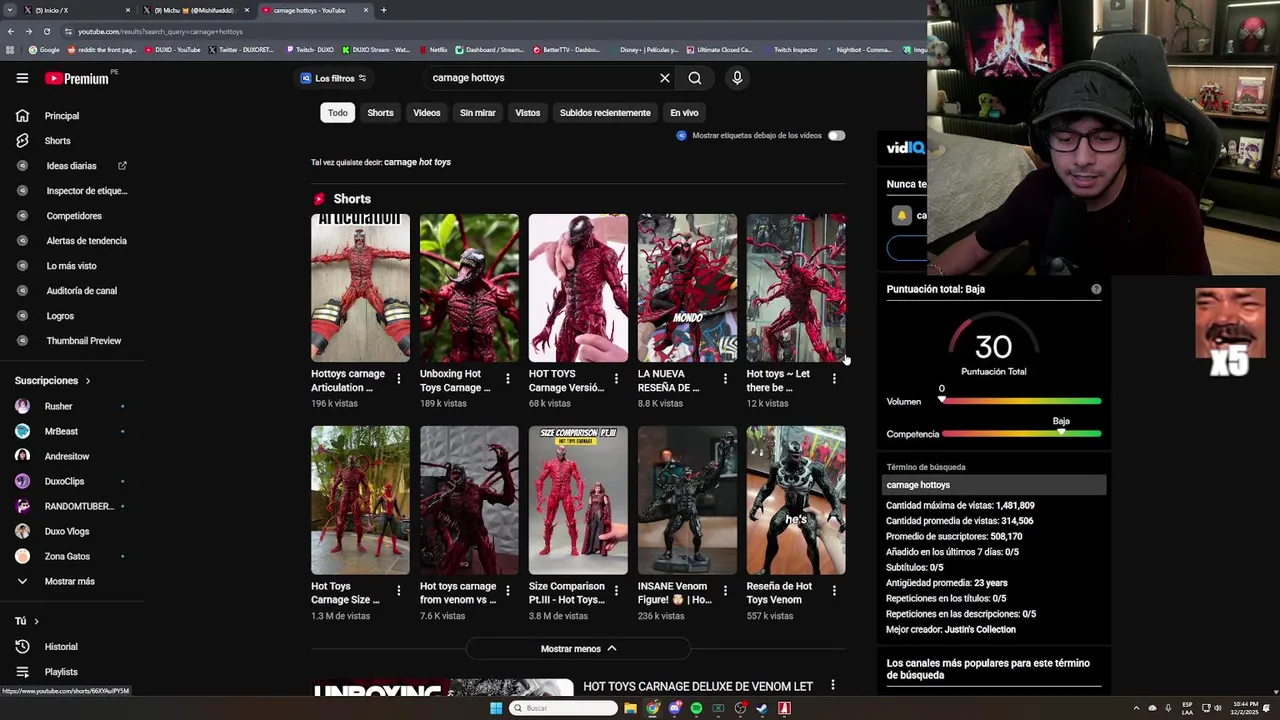Screen dimensions: 1280x720
Task: Open Thumbnail Preview in sidebar
Action: tap(83, 341)
